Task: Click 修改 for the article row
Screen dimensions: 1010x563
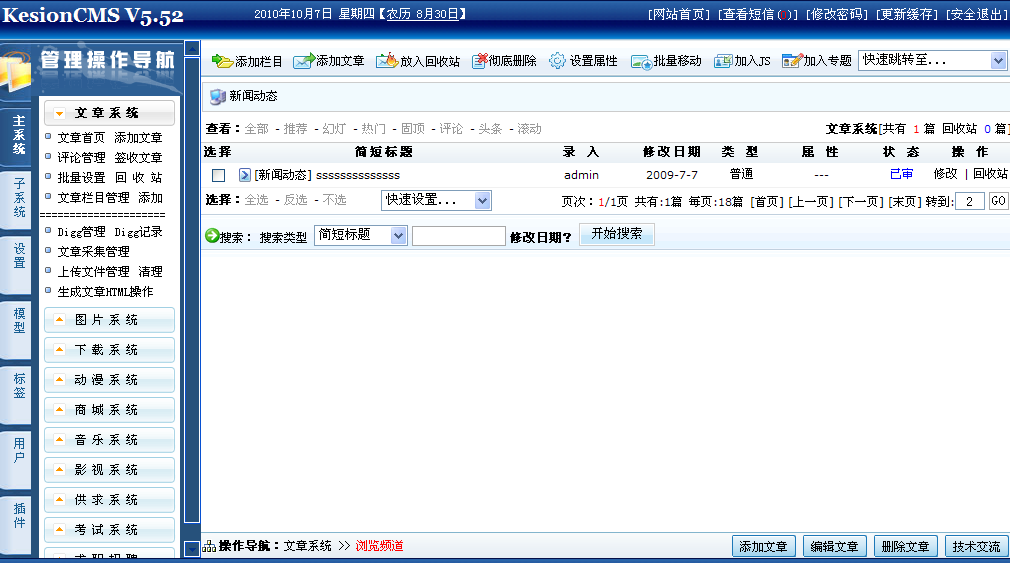Action: coord(945,174)
